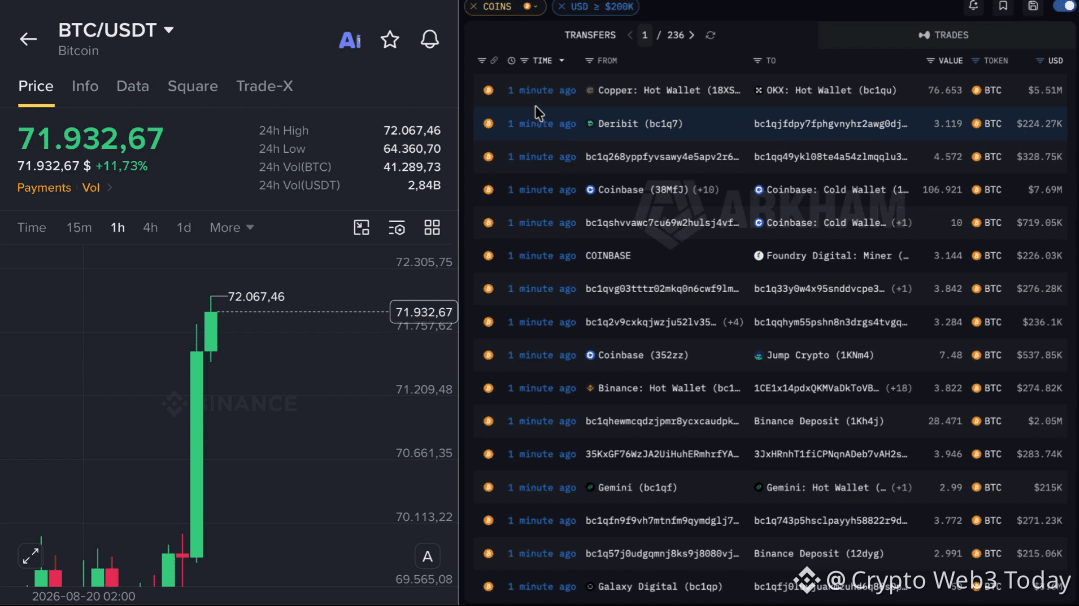Select the 4h chart interval
Viewport: 1079px width, 606px height.
click(x=150, y=228)
